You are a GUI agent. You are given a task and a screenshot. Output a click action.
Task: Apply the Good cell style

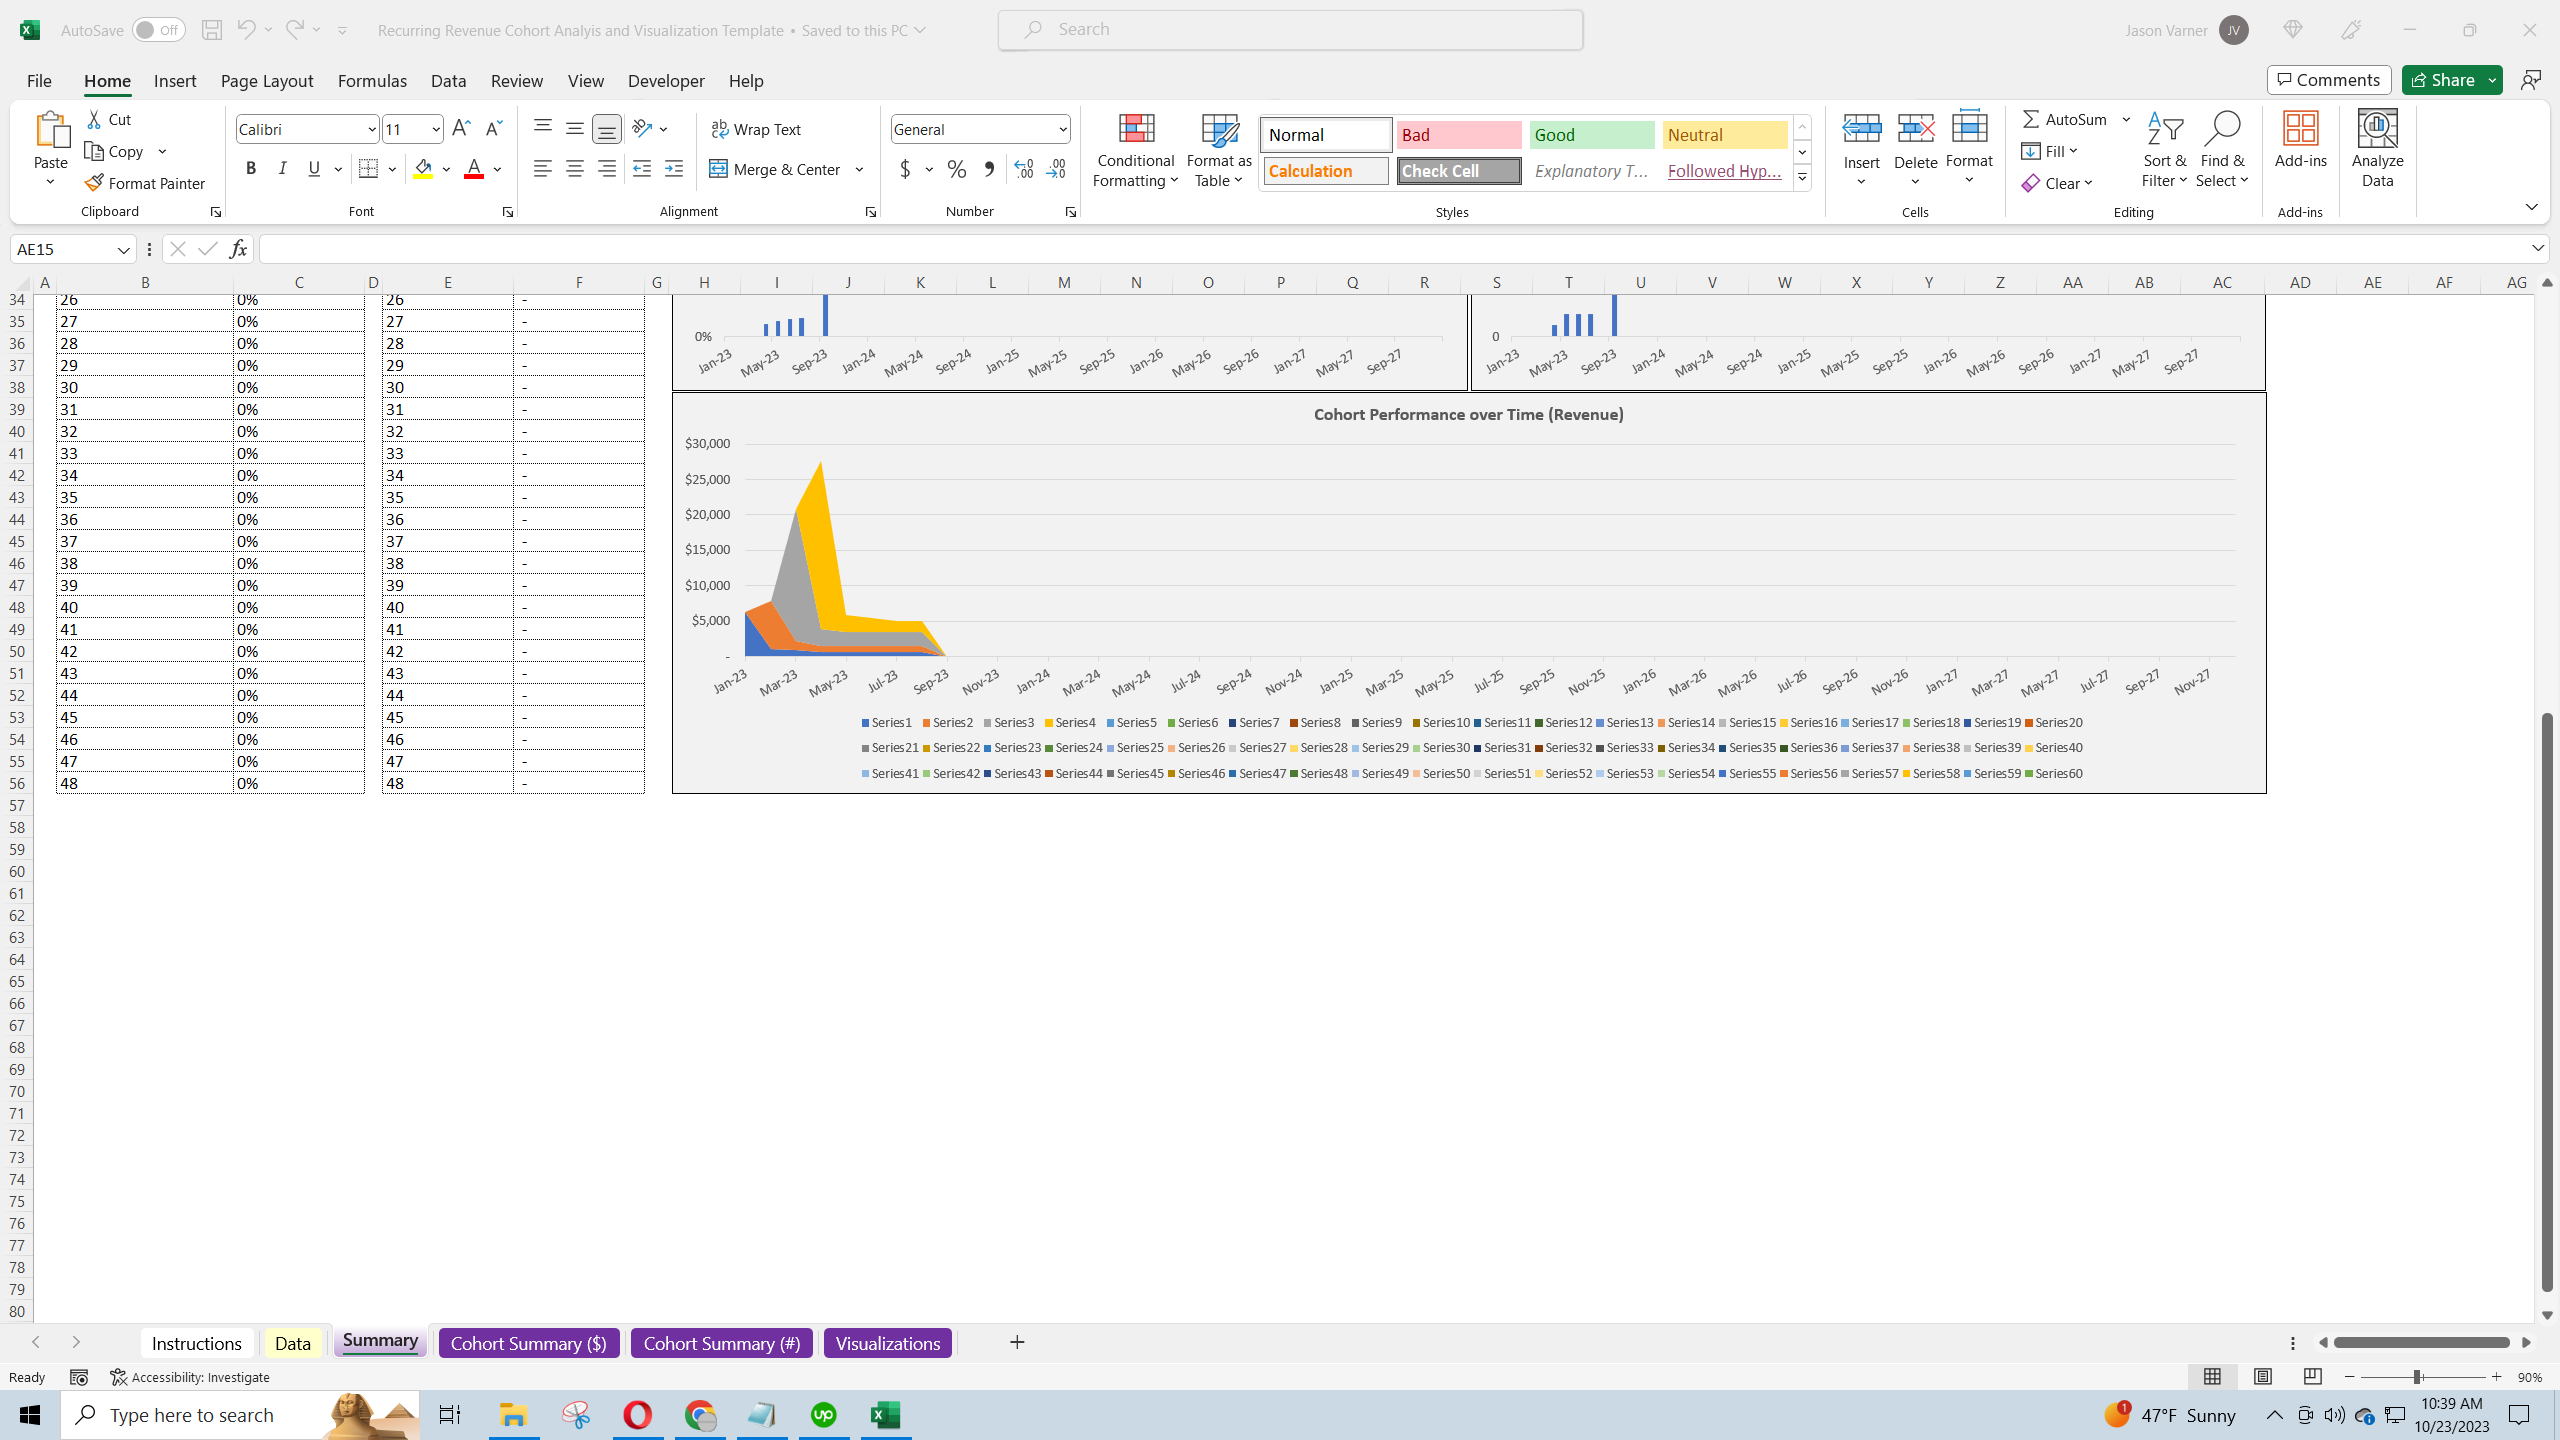click(x=1590, y=134)
